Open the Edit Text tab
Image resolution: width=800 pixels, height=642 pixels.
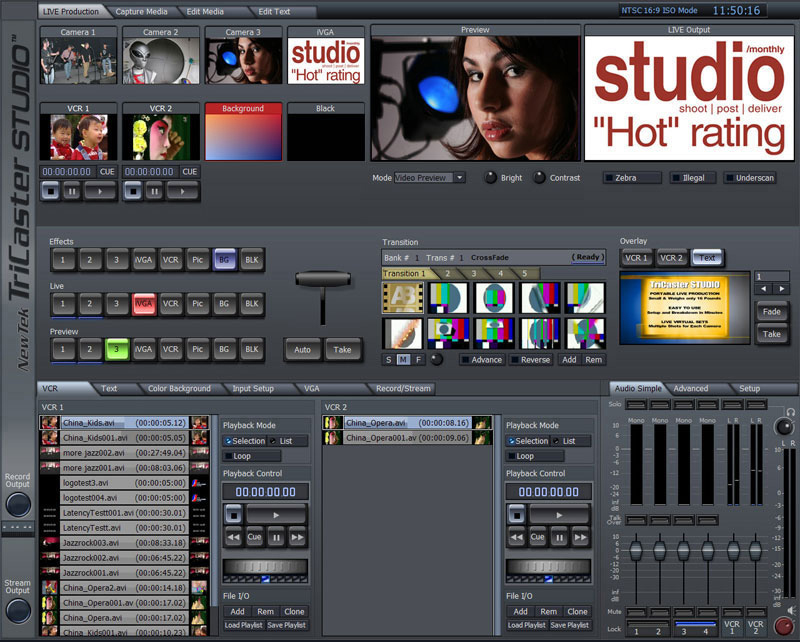274,11
